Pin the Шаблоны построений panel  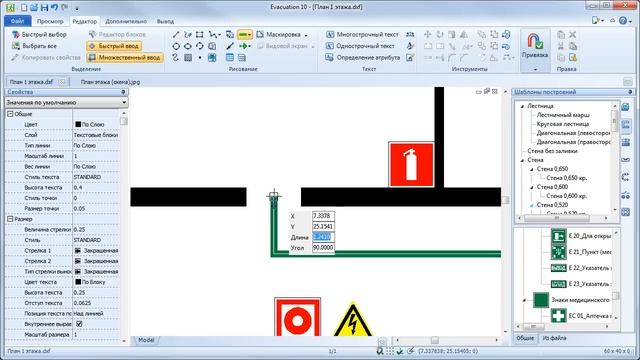pyautogui.click(x=630, y=92)
